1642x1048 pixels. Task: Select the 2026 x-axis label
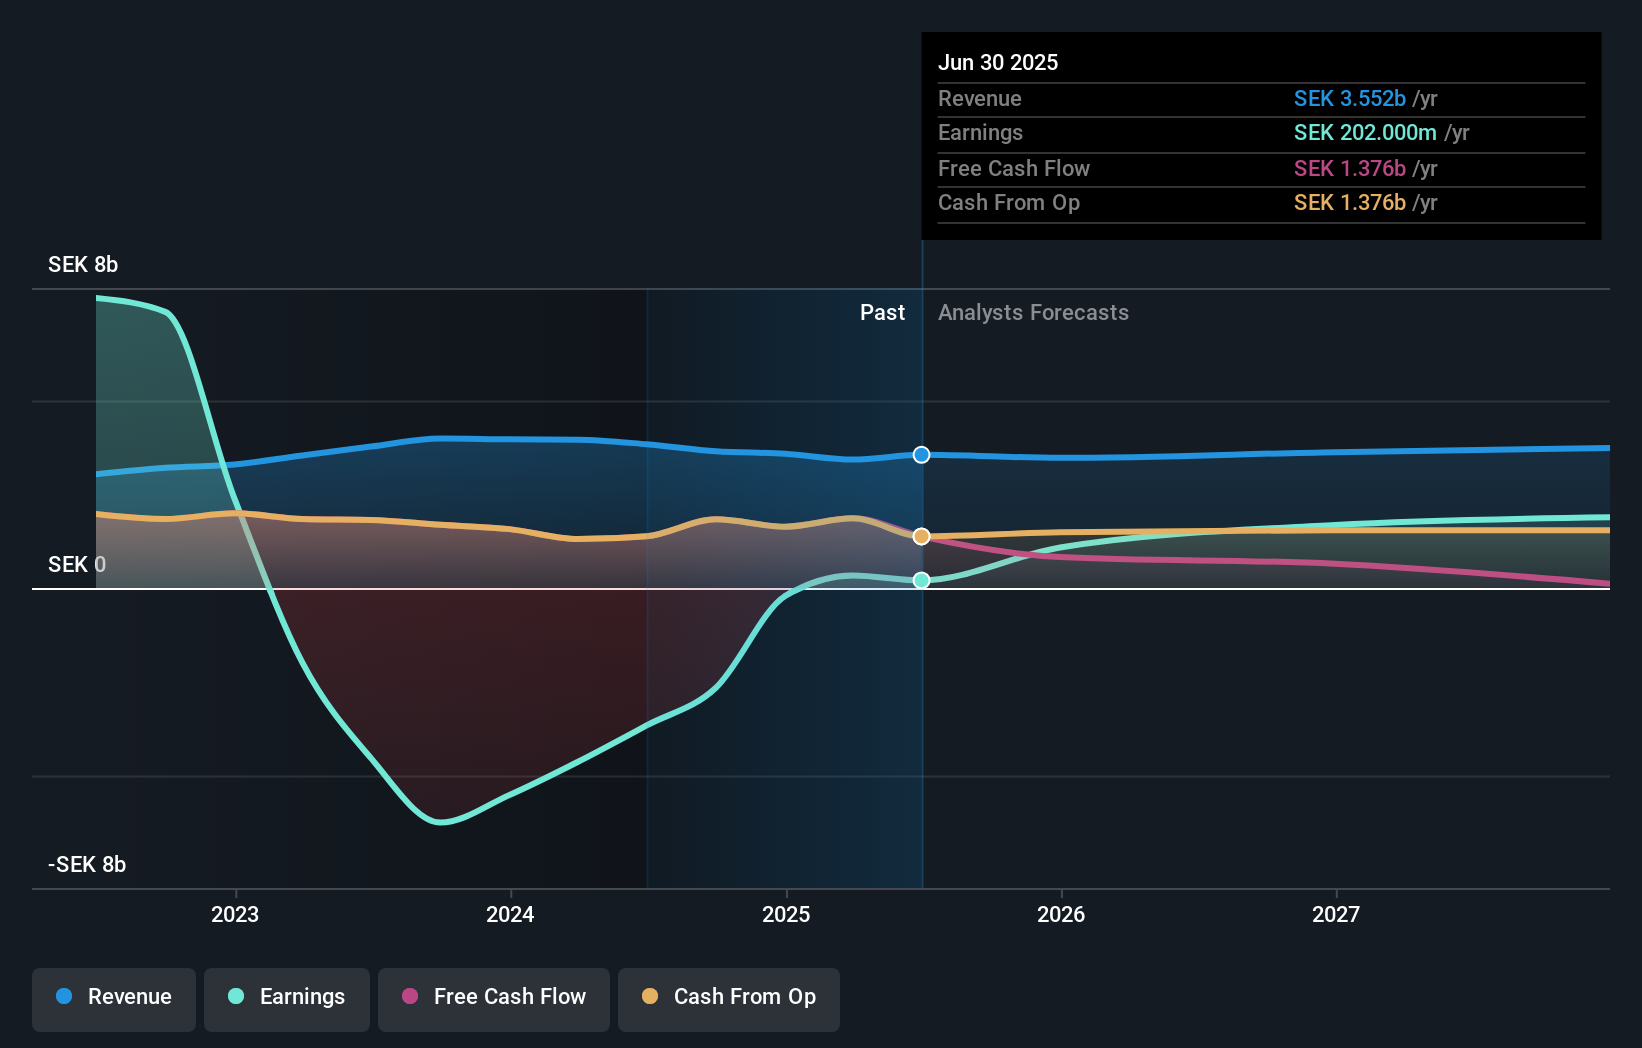point(1061,914)
